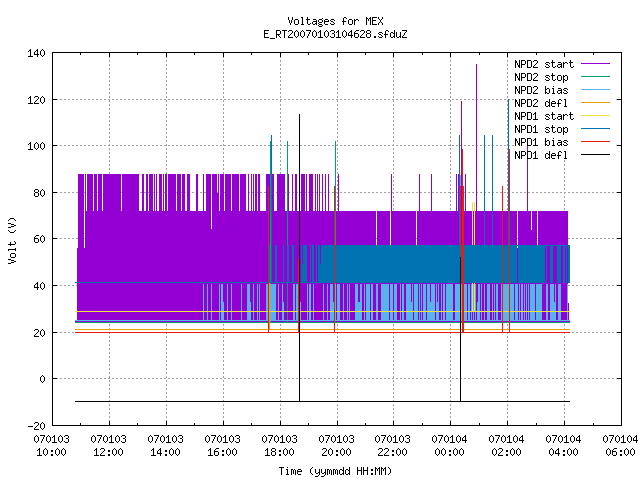Click the 'NPD2 stop' legend label
This screenshot has width=640, height=480.
click(541, 77)
